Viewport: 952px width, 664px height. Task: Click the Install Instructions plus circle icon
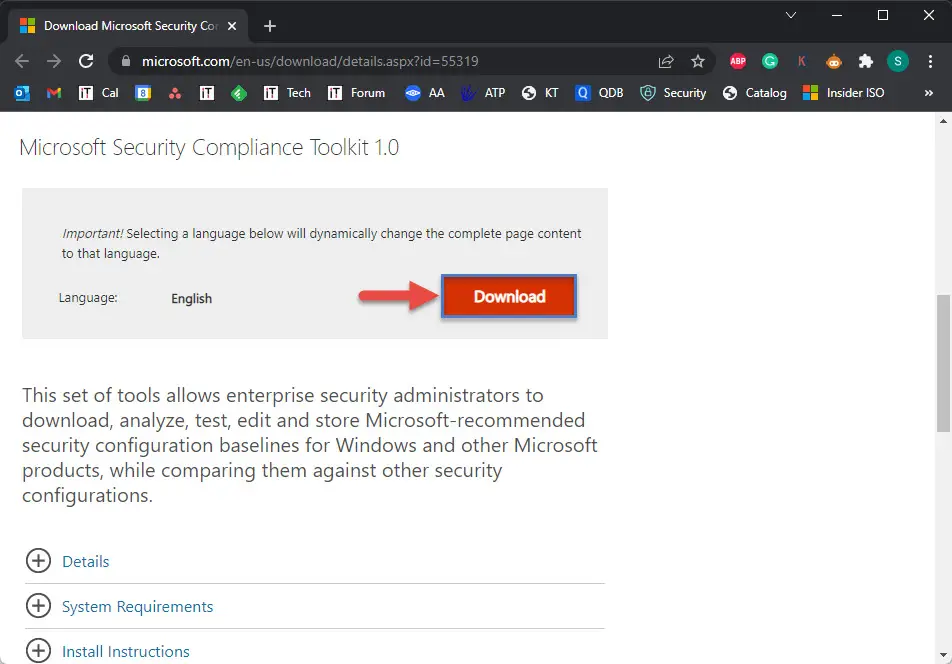[38, 651]
